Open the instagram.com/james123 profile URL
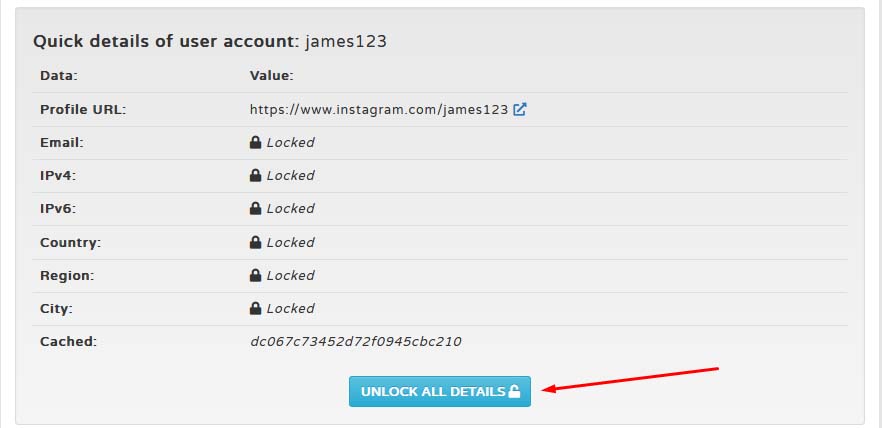882x428 pixels. (379, 110)
